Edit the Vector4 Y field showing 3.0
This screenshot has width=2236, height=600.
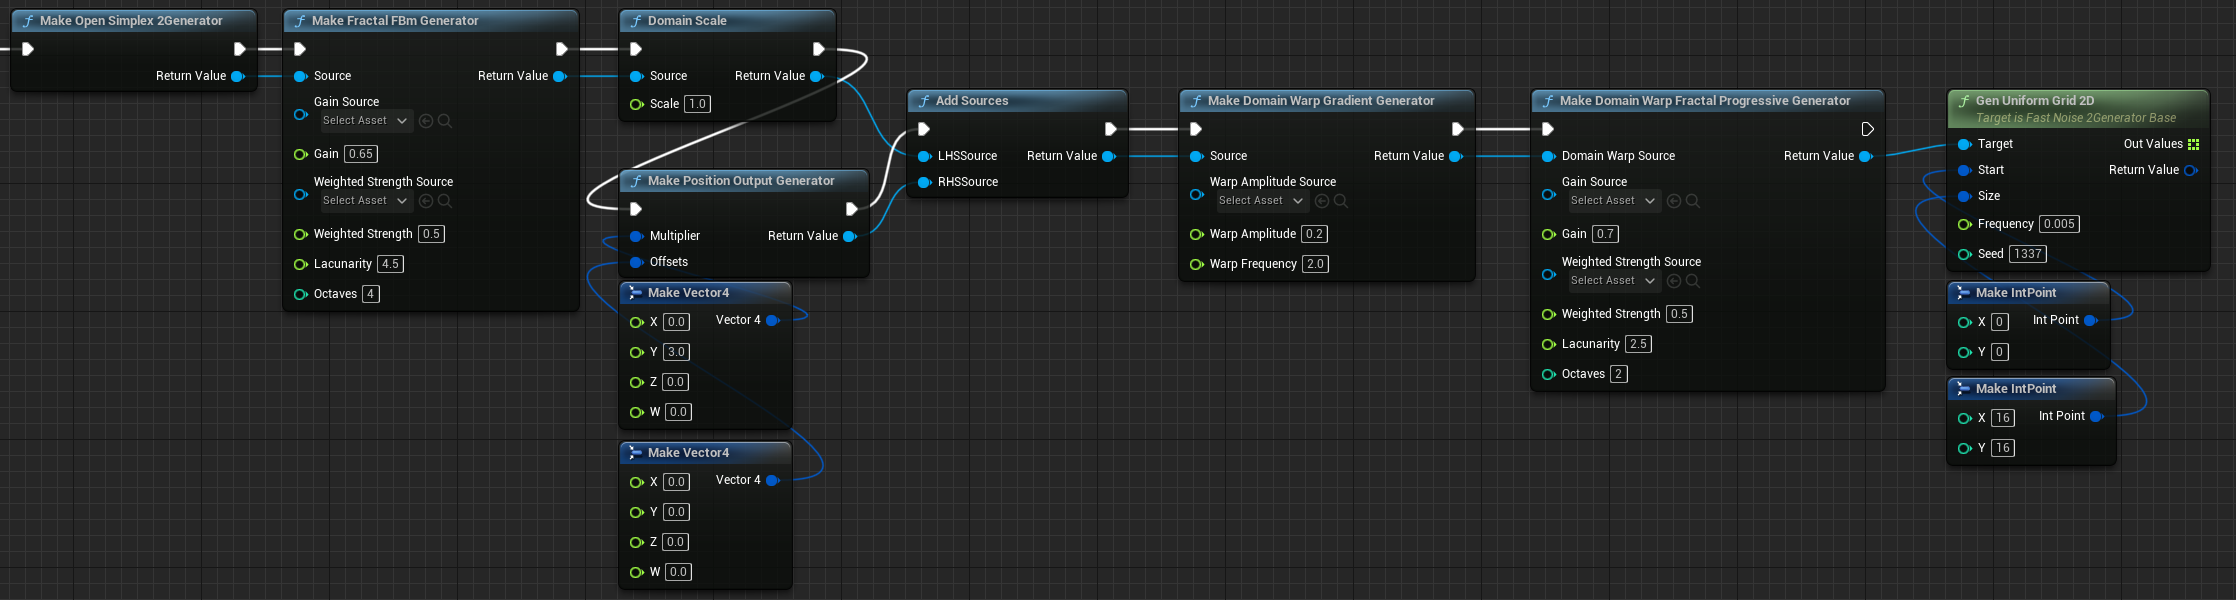coord(676,352)
